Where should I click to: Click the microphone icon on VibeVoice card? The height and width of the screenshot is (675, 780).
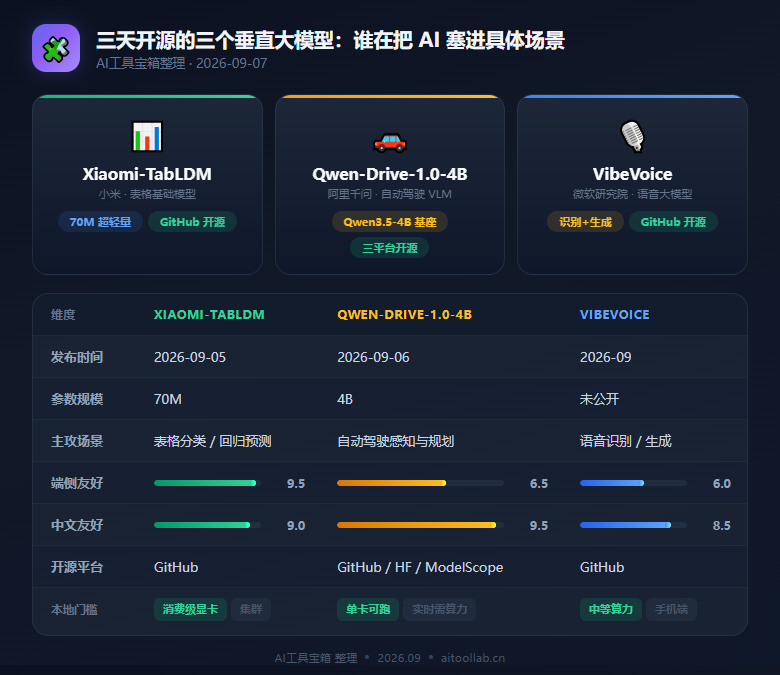coord(632,136)
